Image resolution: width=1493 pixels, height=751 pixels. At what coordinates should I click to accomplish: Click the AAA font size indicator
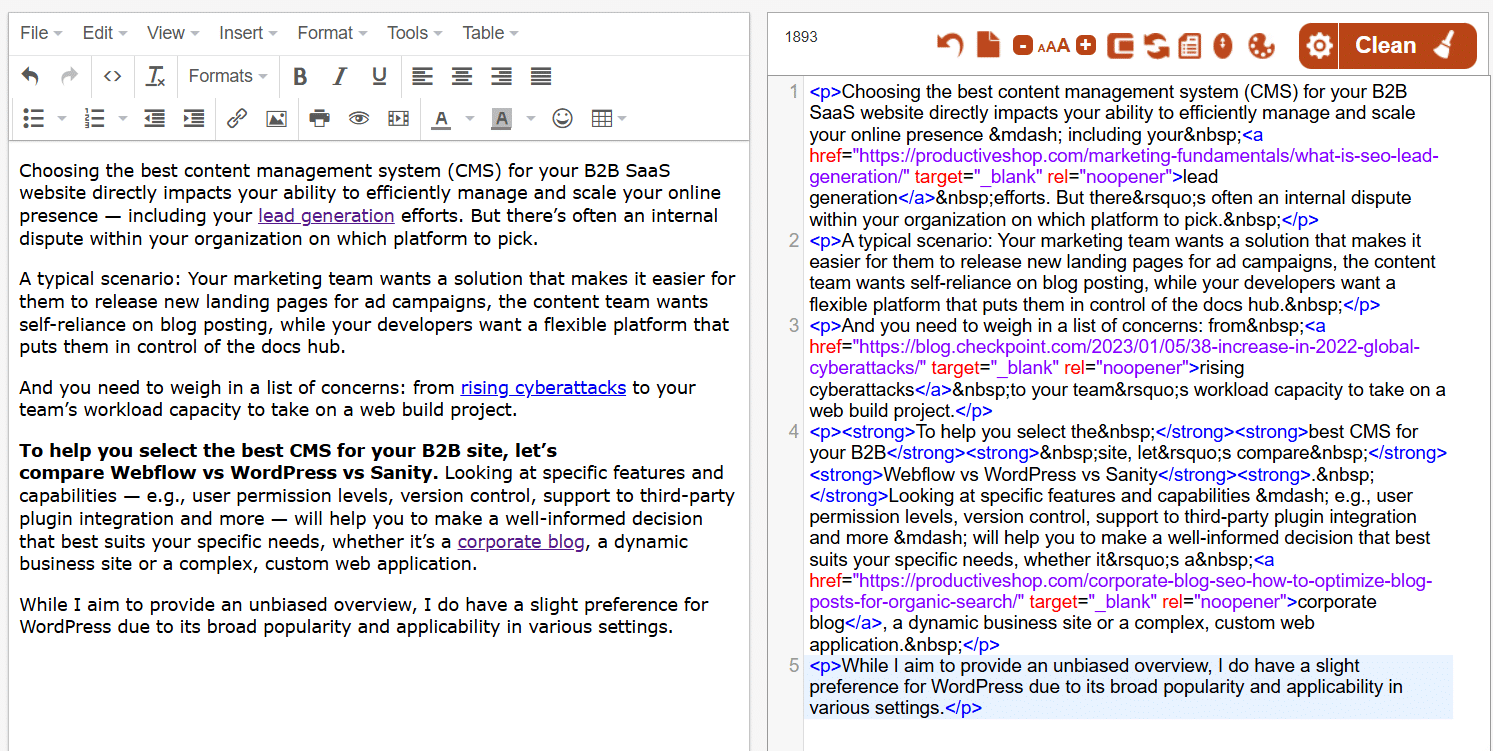(1054, 46)
